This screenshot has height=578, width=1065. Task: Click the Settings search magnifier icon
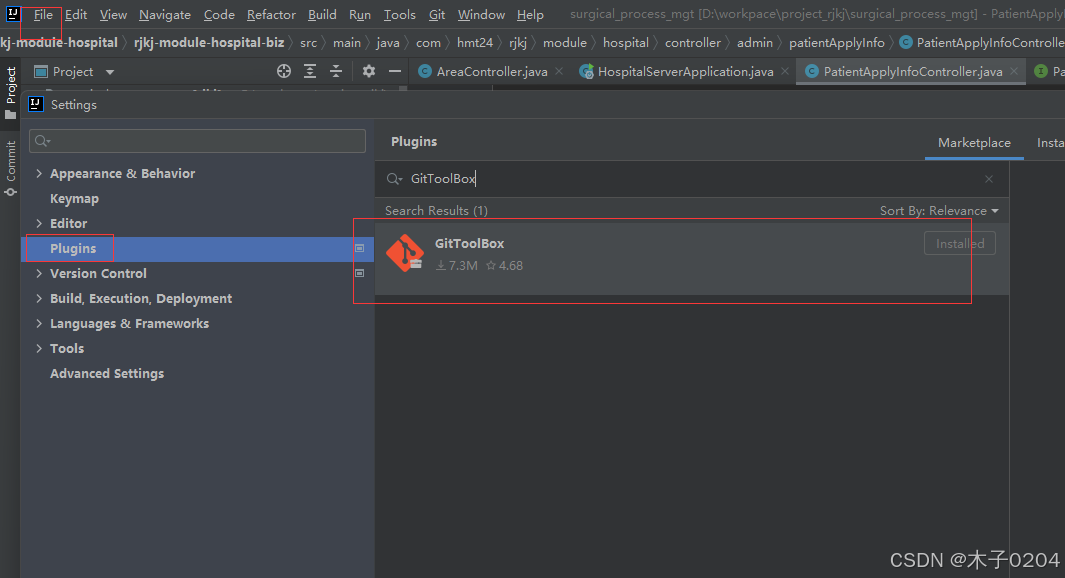point(42,141)
